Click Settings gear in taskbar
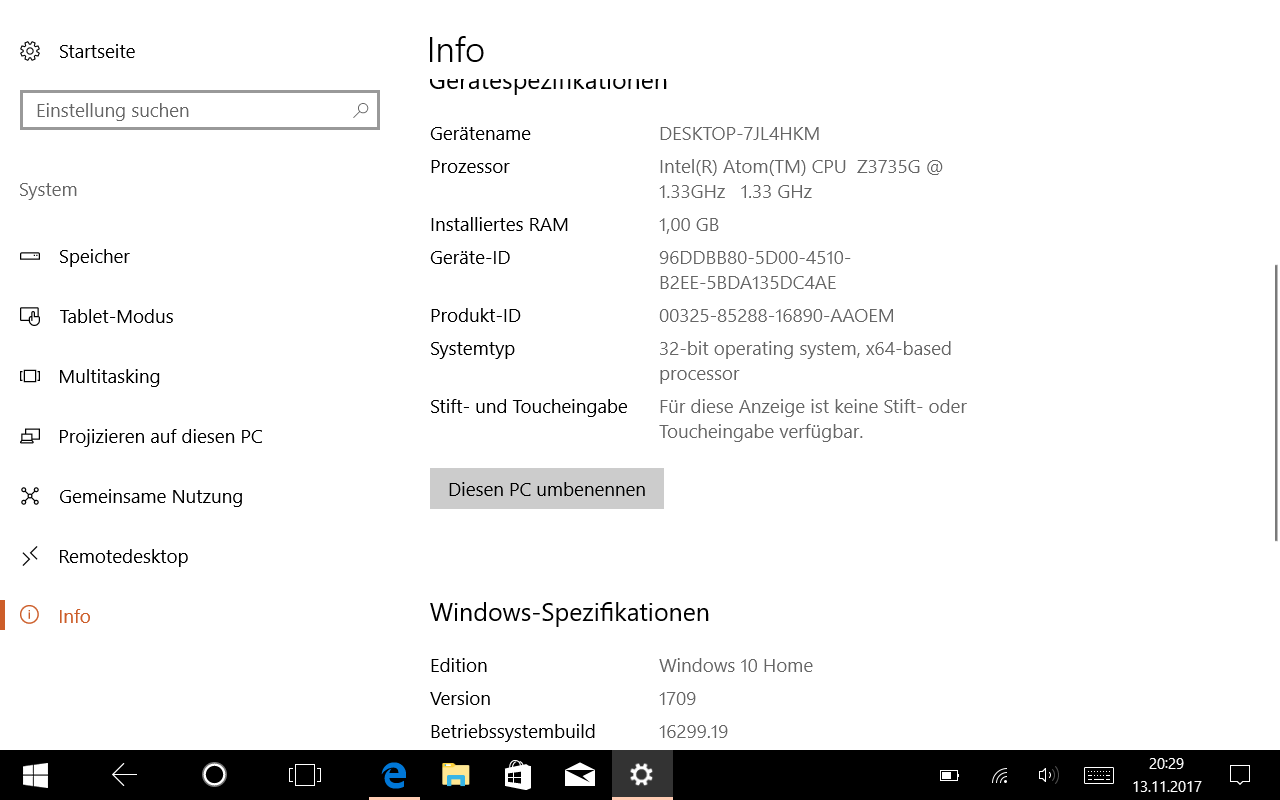This screenshot has width=1280, height=800. (642, 775)
